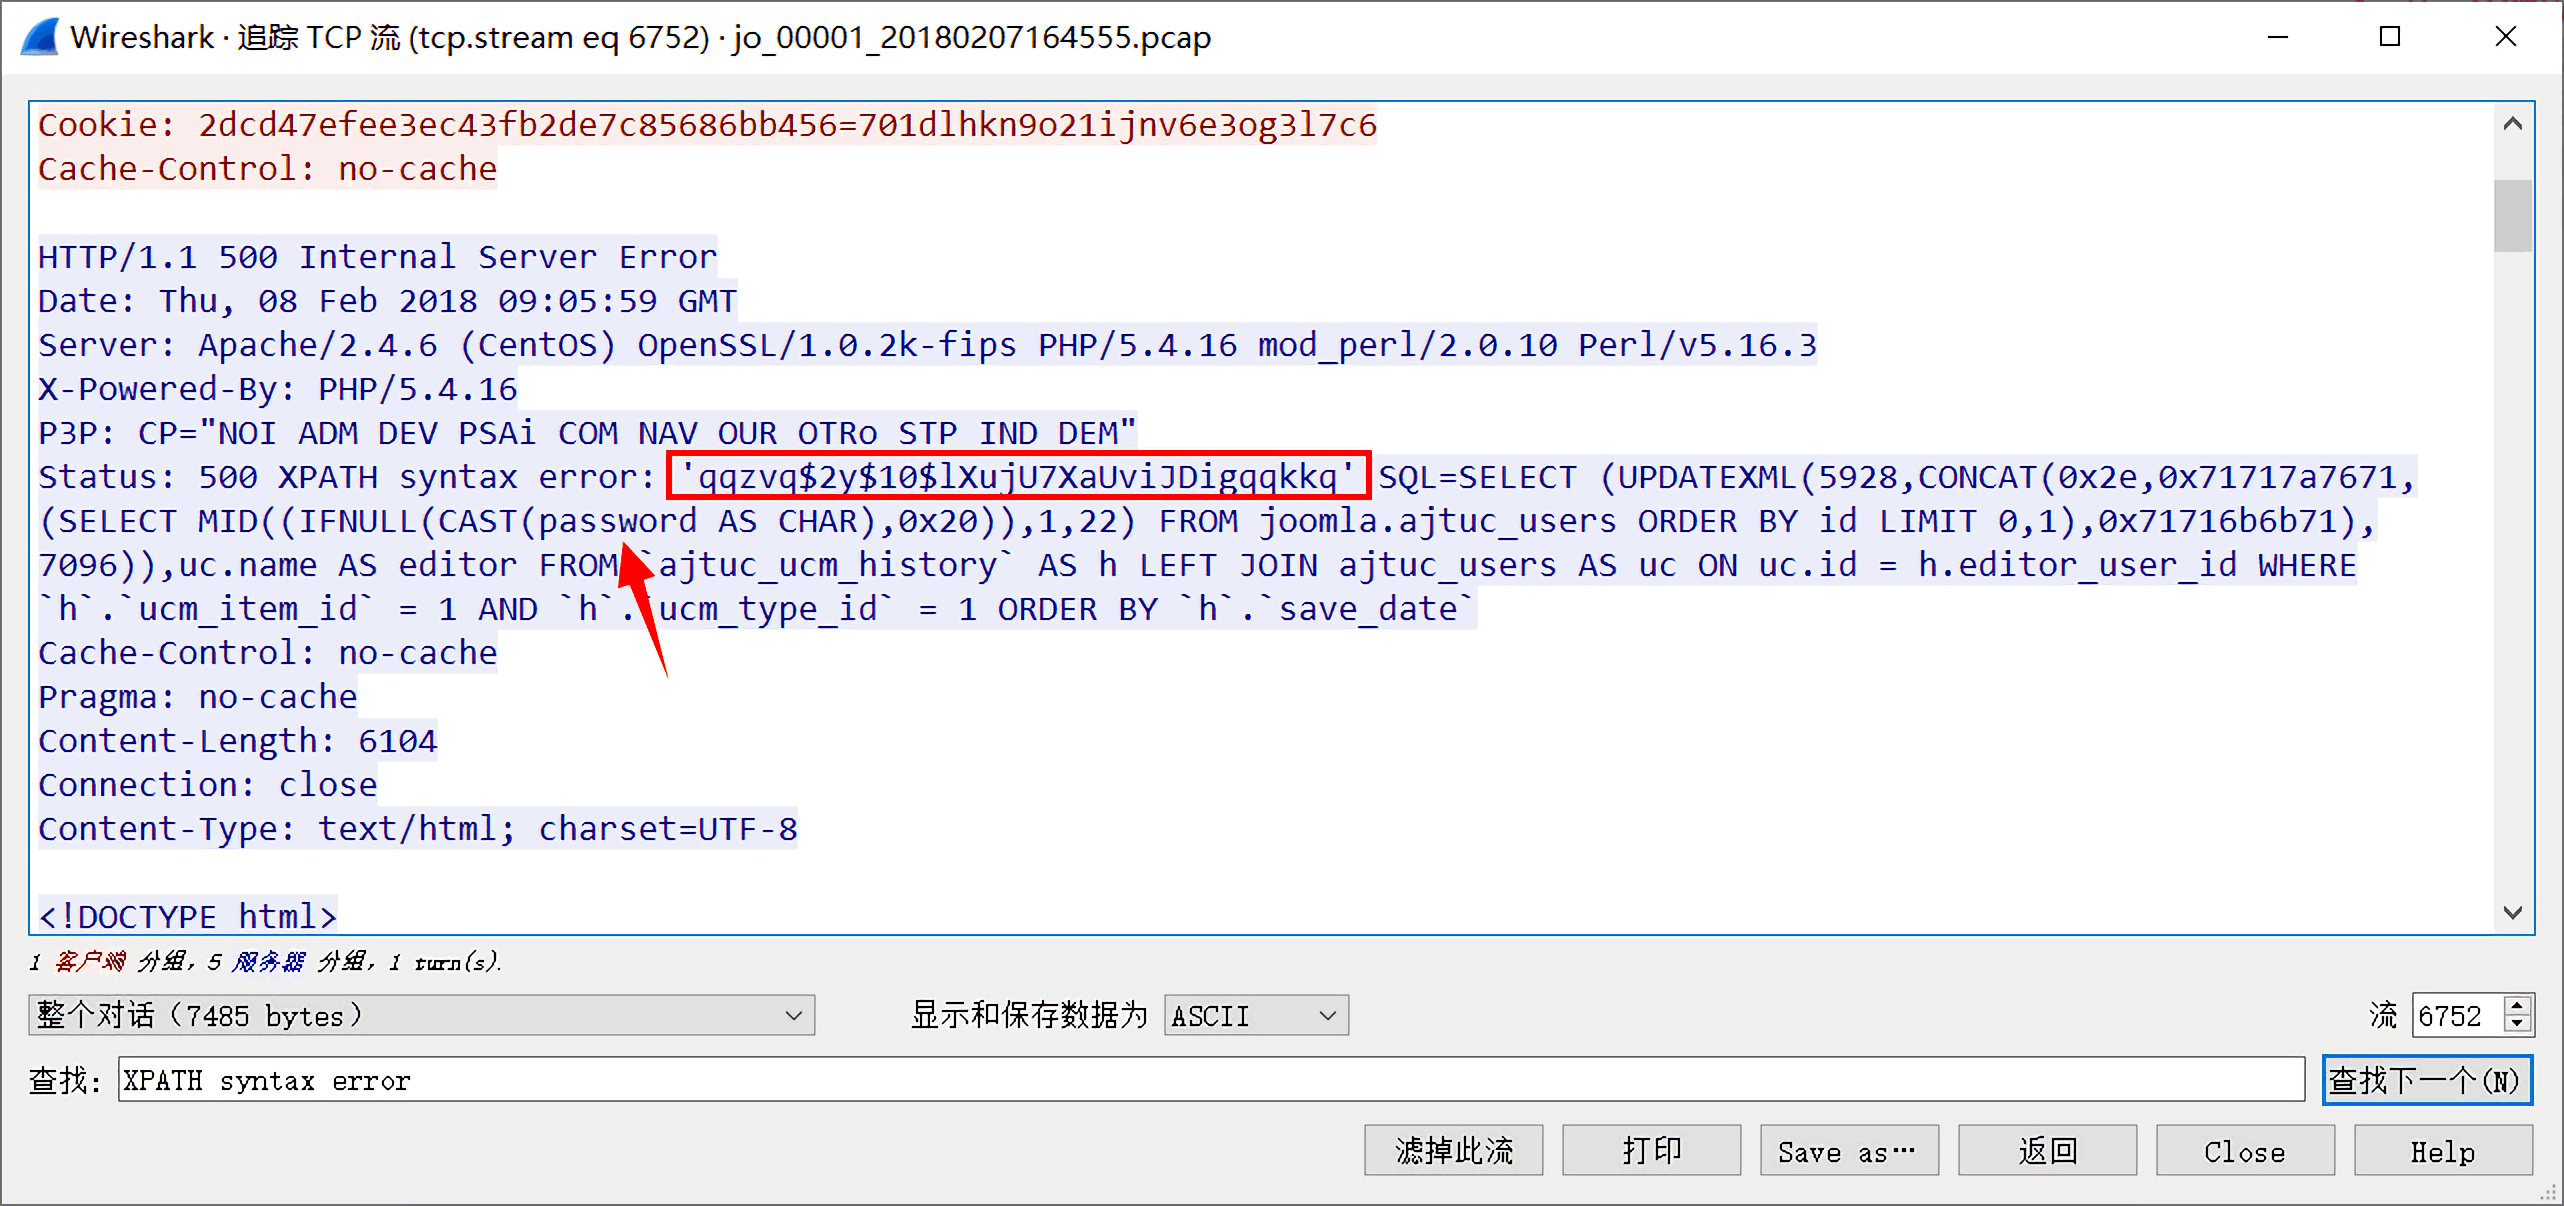
Task: Click the Close button at bottom
Action: click(x=2245, y=1151)
